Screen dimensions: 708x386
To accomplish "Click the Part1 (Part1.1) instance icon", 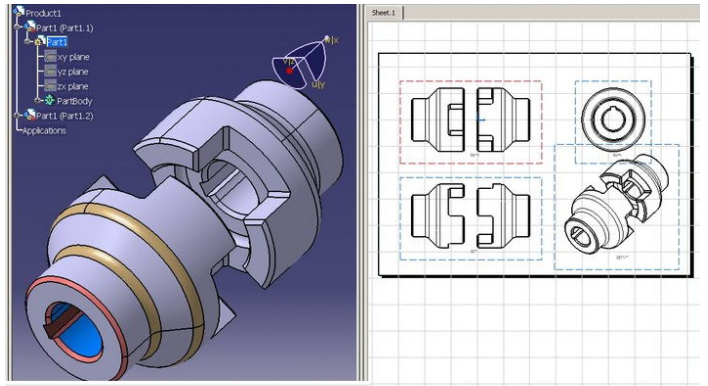I will pos(30,27).
